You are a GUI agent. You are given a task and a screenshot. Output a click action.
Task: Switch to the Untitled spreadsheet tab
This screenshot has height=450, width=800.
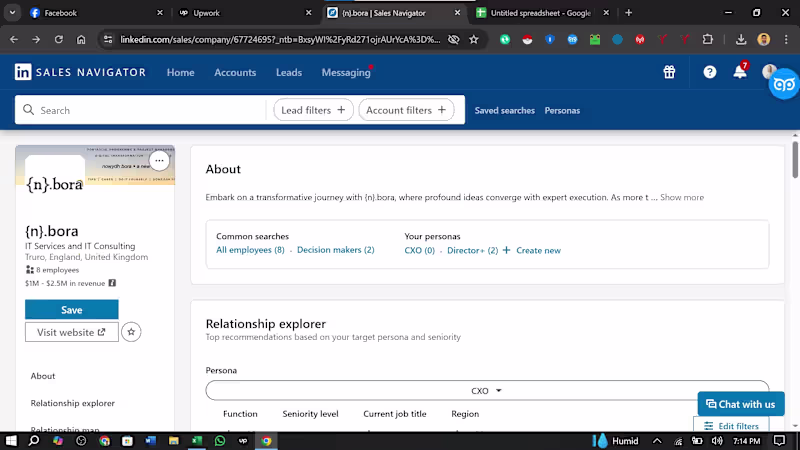[x=542, y=13]
